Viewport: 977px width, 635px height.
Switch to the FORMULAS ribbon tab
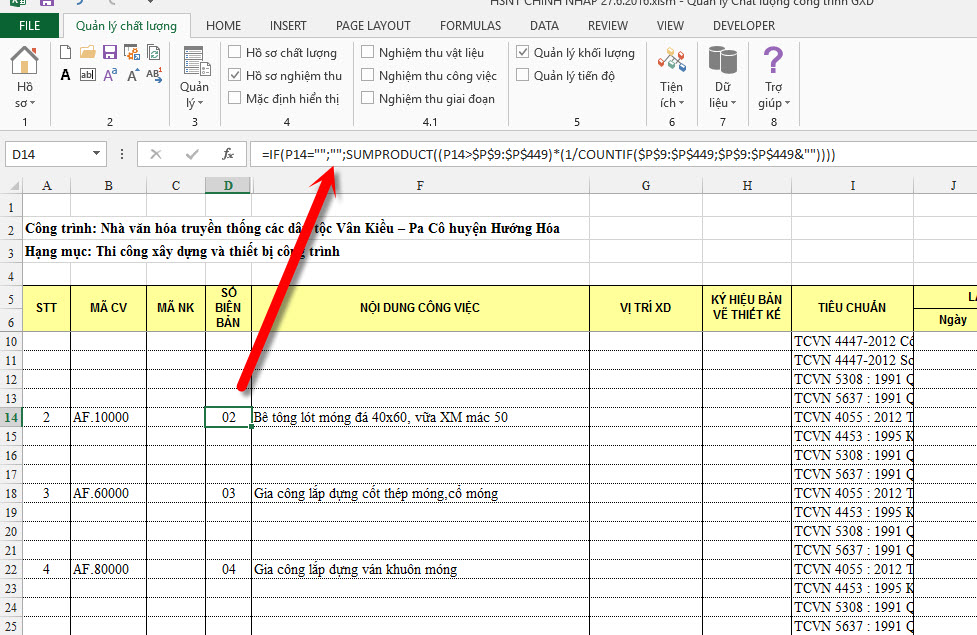click(470, 26)
